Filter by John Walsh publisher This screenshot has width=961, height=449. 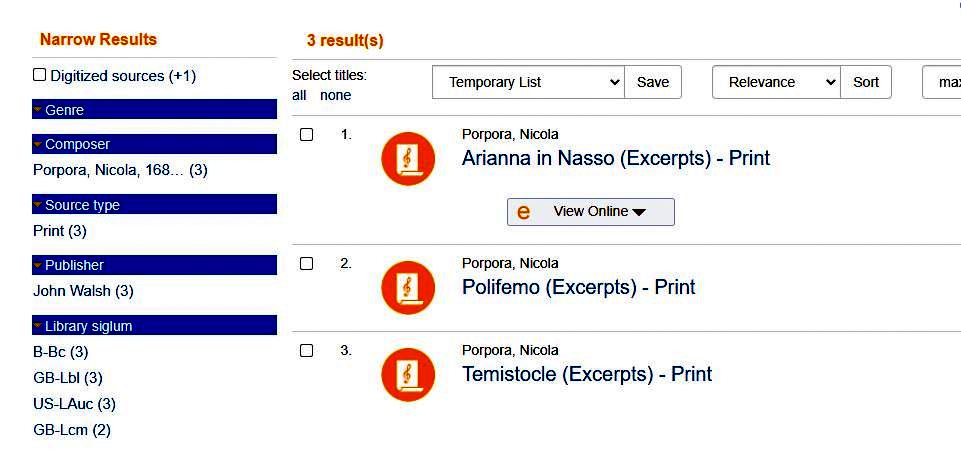(83, 291)
